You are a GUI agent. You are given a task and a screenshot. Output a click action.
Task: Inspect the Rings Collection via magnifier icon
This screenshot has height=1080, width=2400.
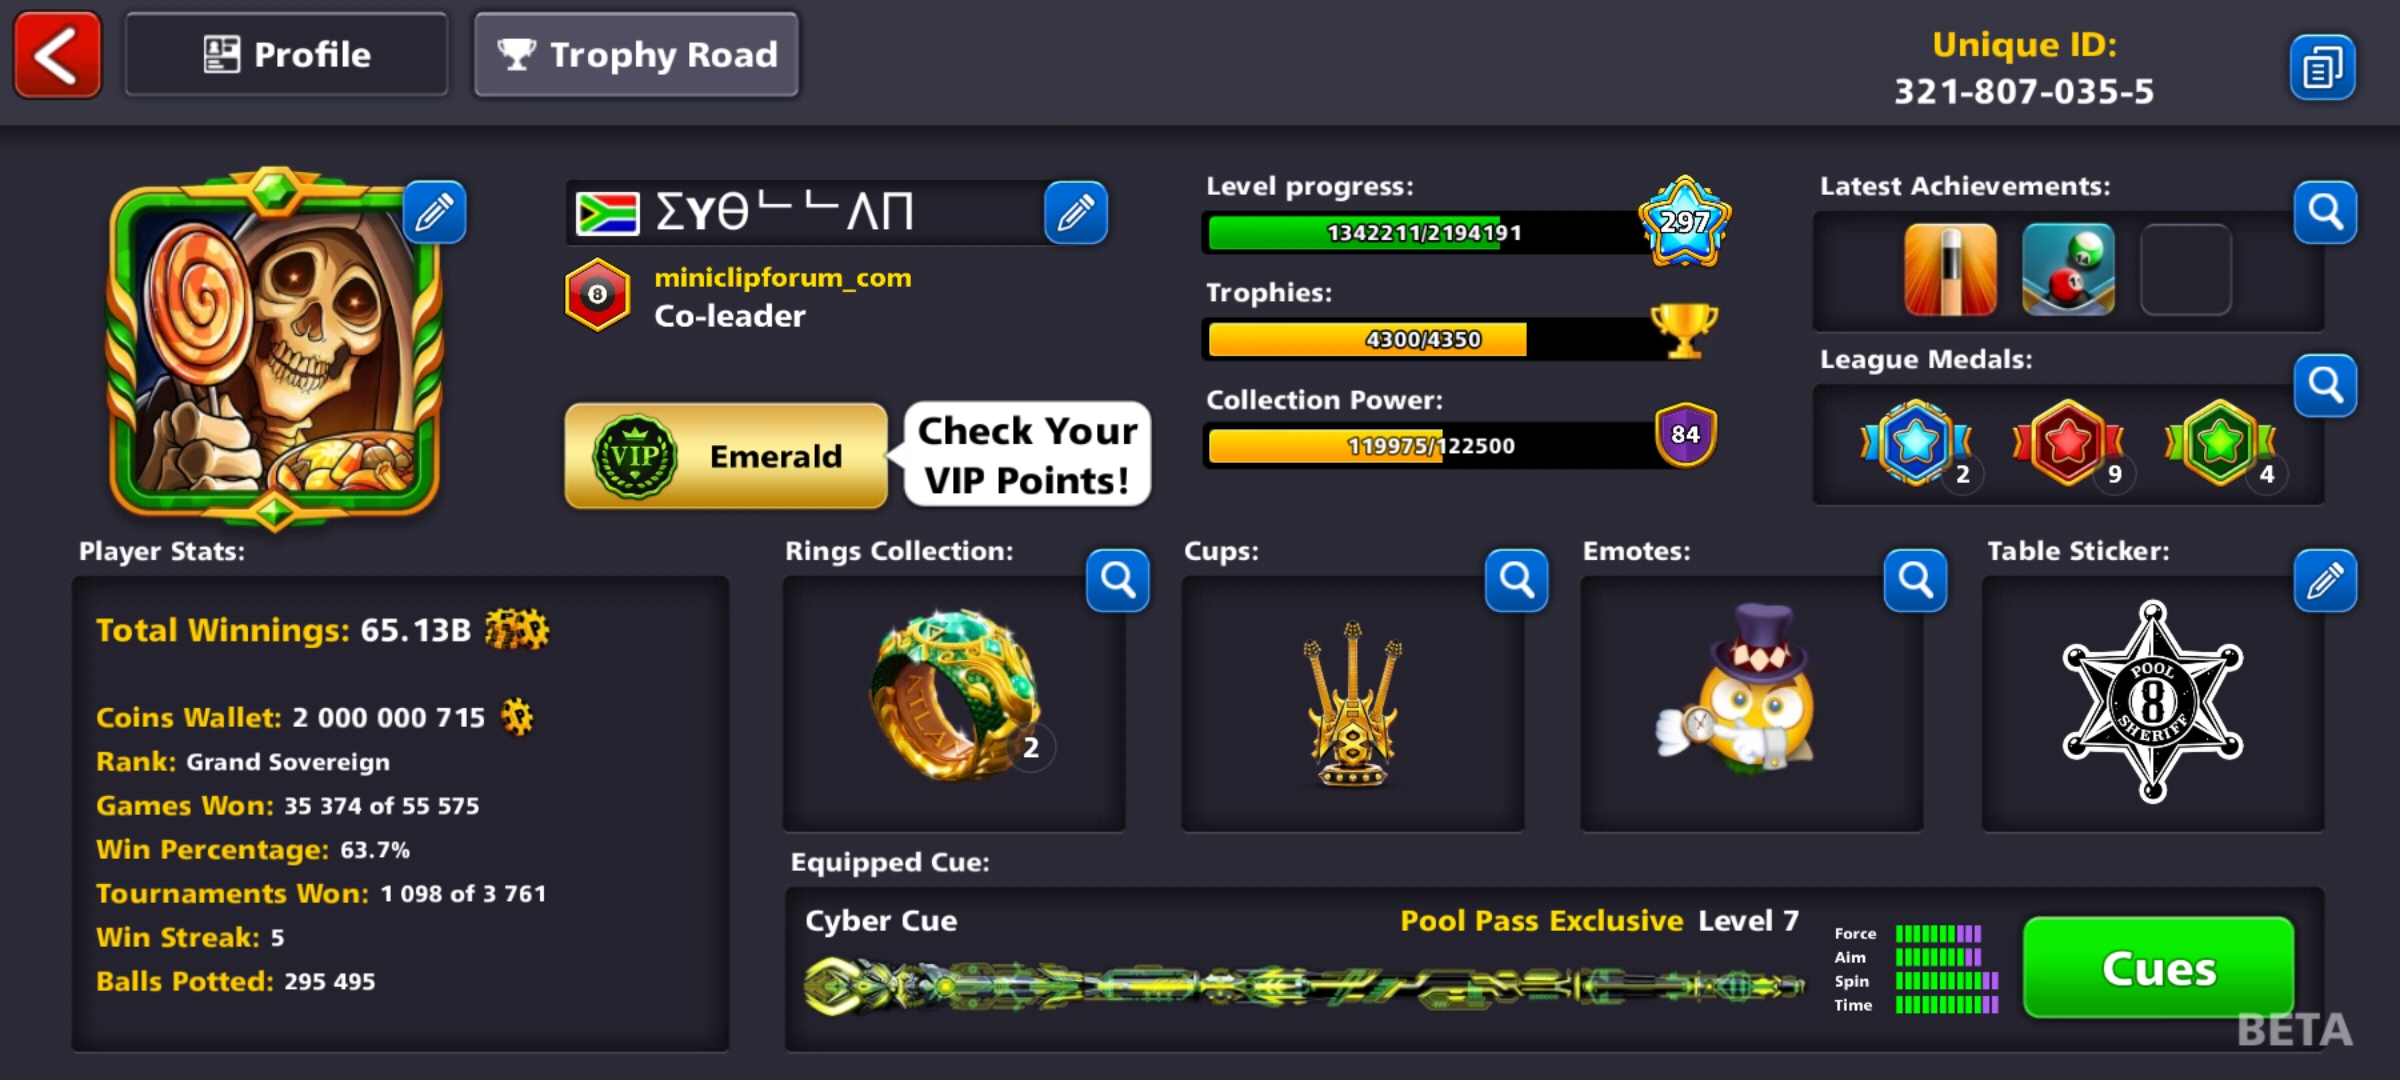(x=1118, y=580)
